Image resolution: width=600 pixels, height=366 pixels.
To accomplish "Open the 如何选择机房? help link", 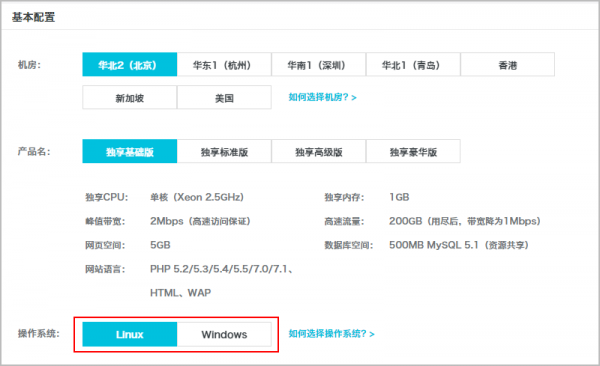I will [x=323, y=97].
